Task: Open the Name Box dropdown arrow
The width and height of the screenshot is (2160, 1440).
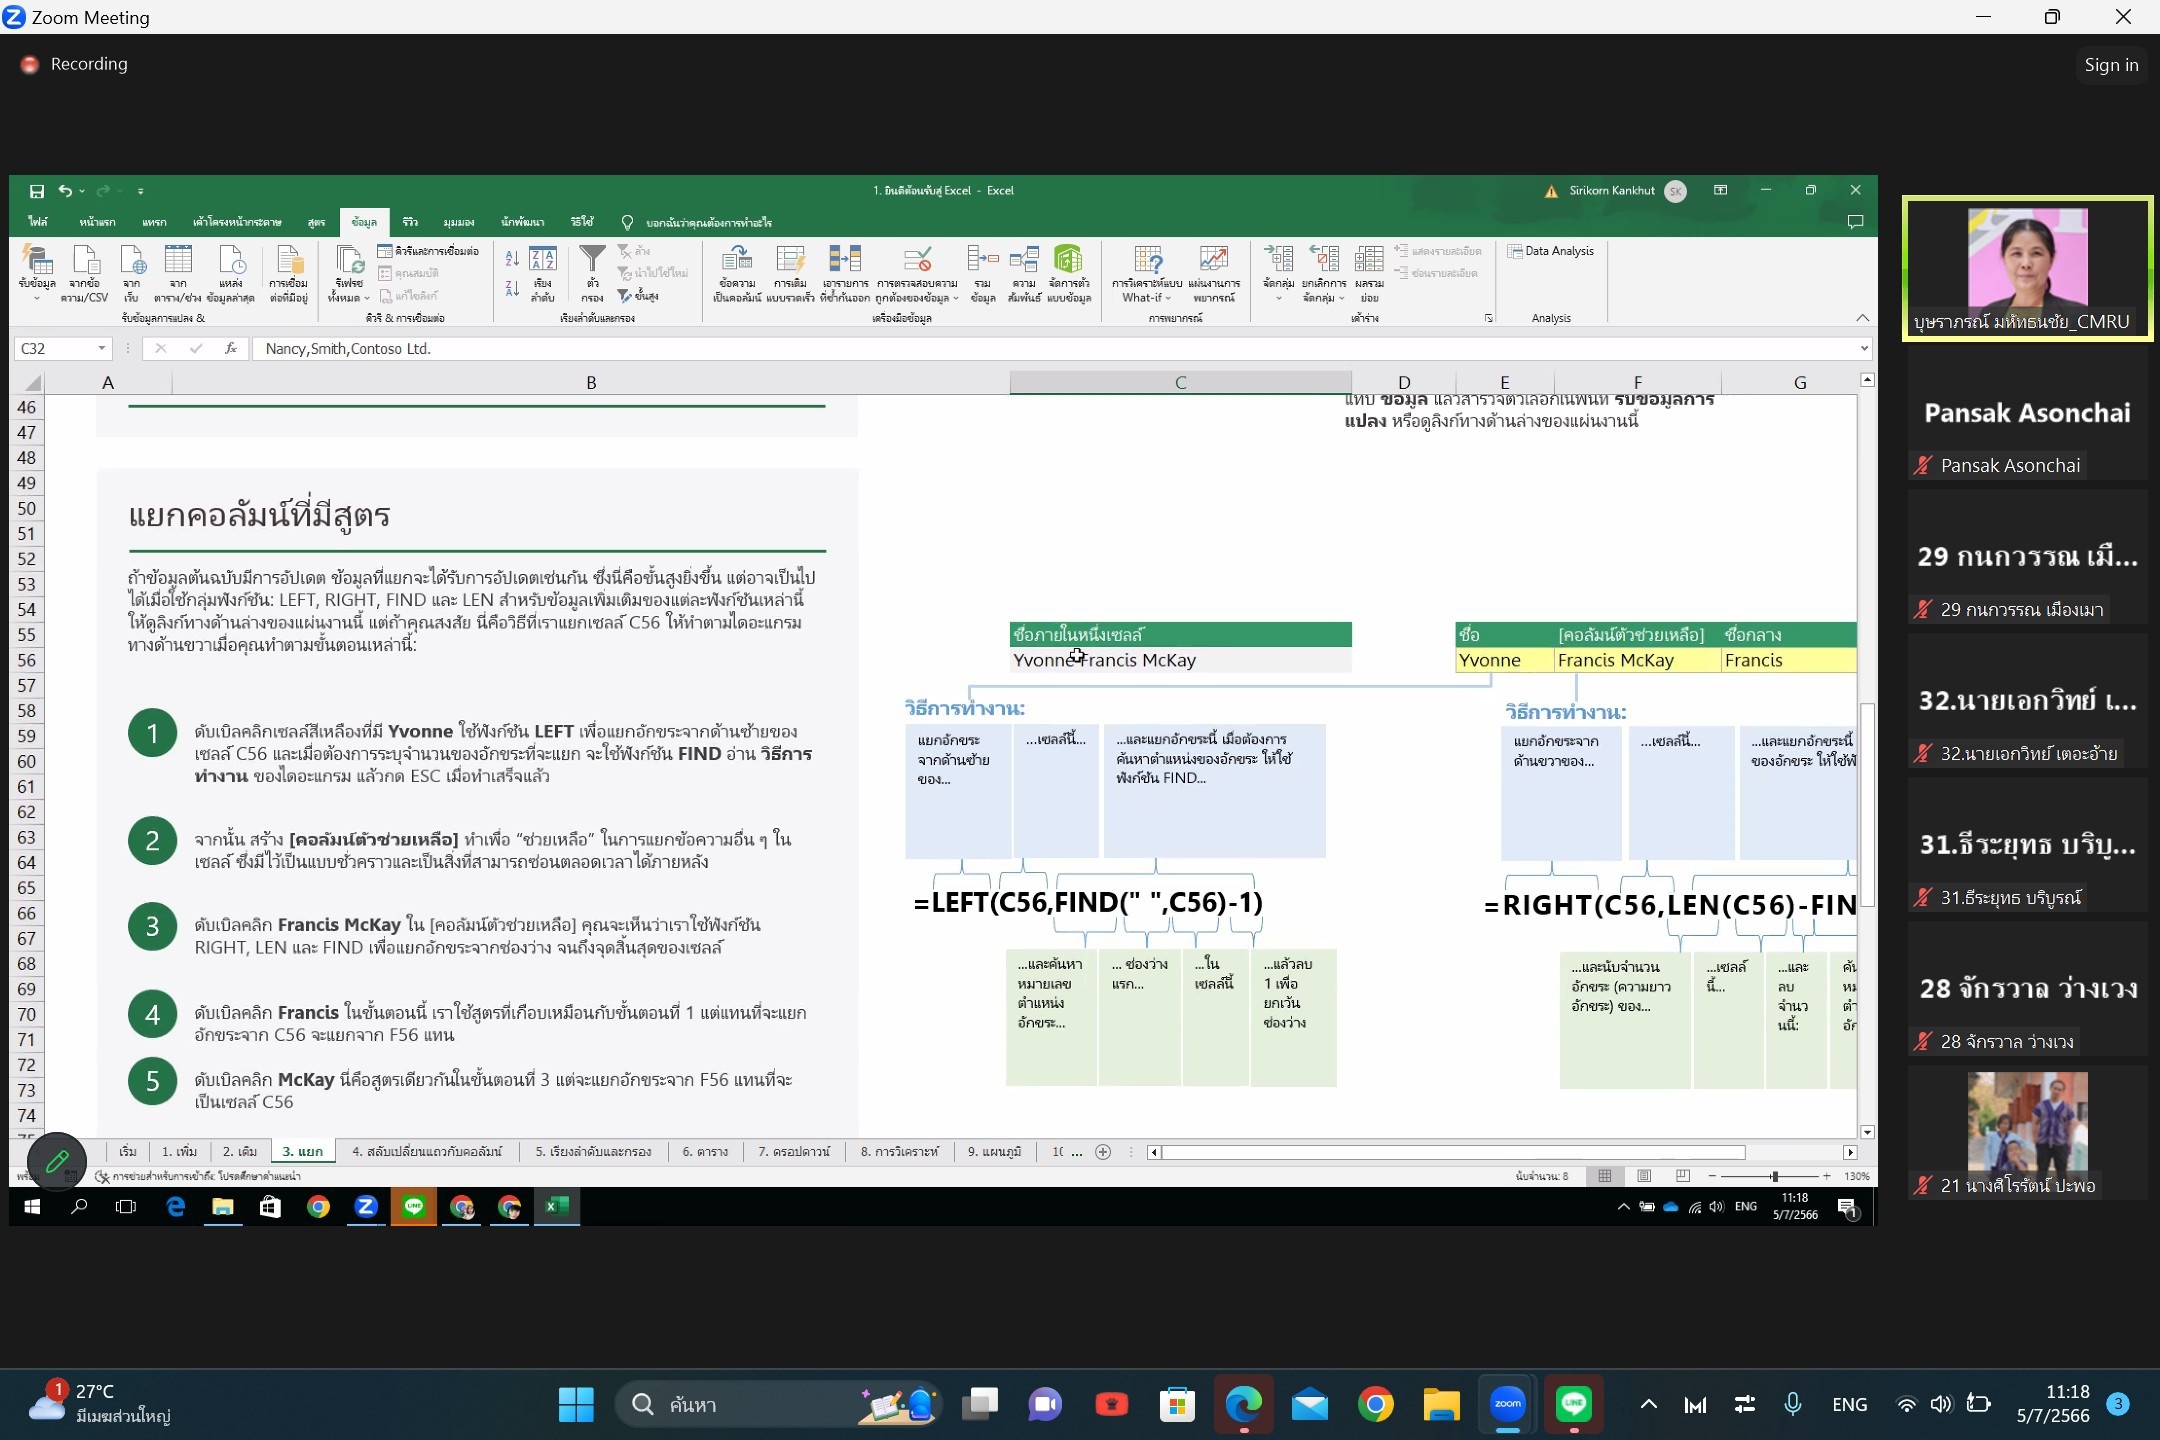Action: click(x=101, y=348)
